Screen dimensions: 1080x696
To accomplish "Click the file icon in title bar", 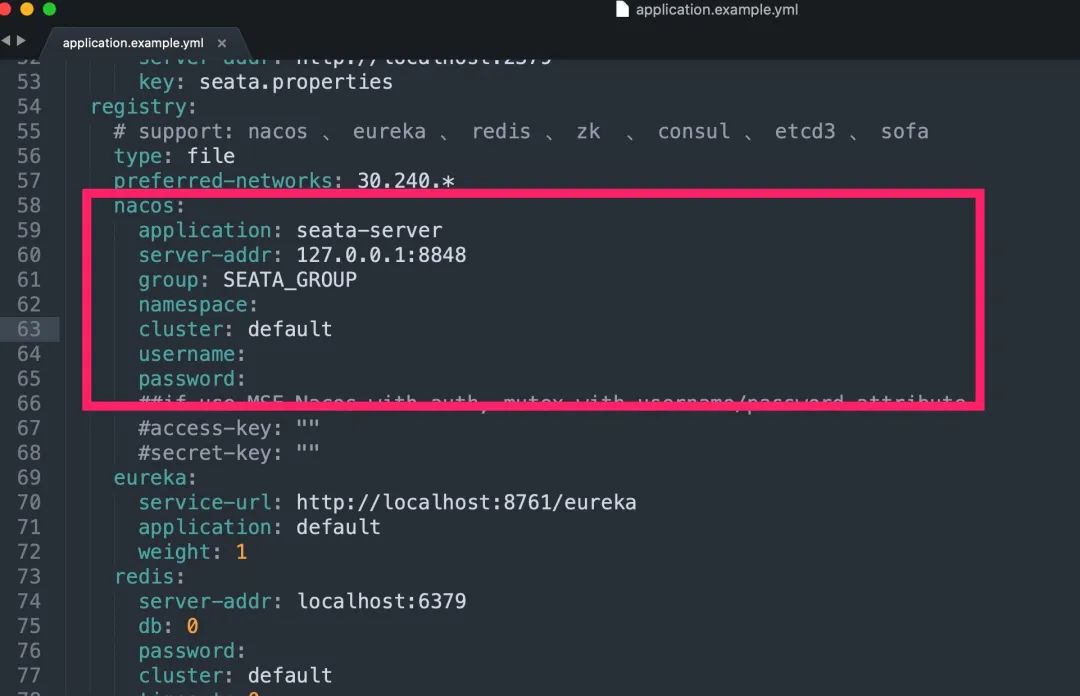I will [x=622, y=10].
